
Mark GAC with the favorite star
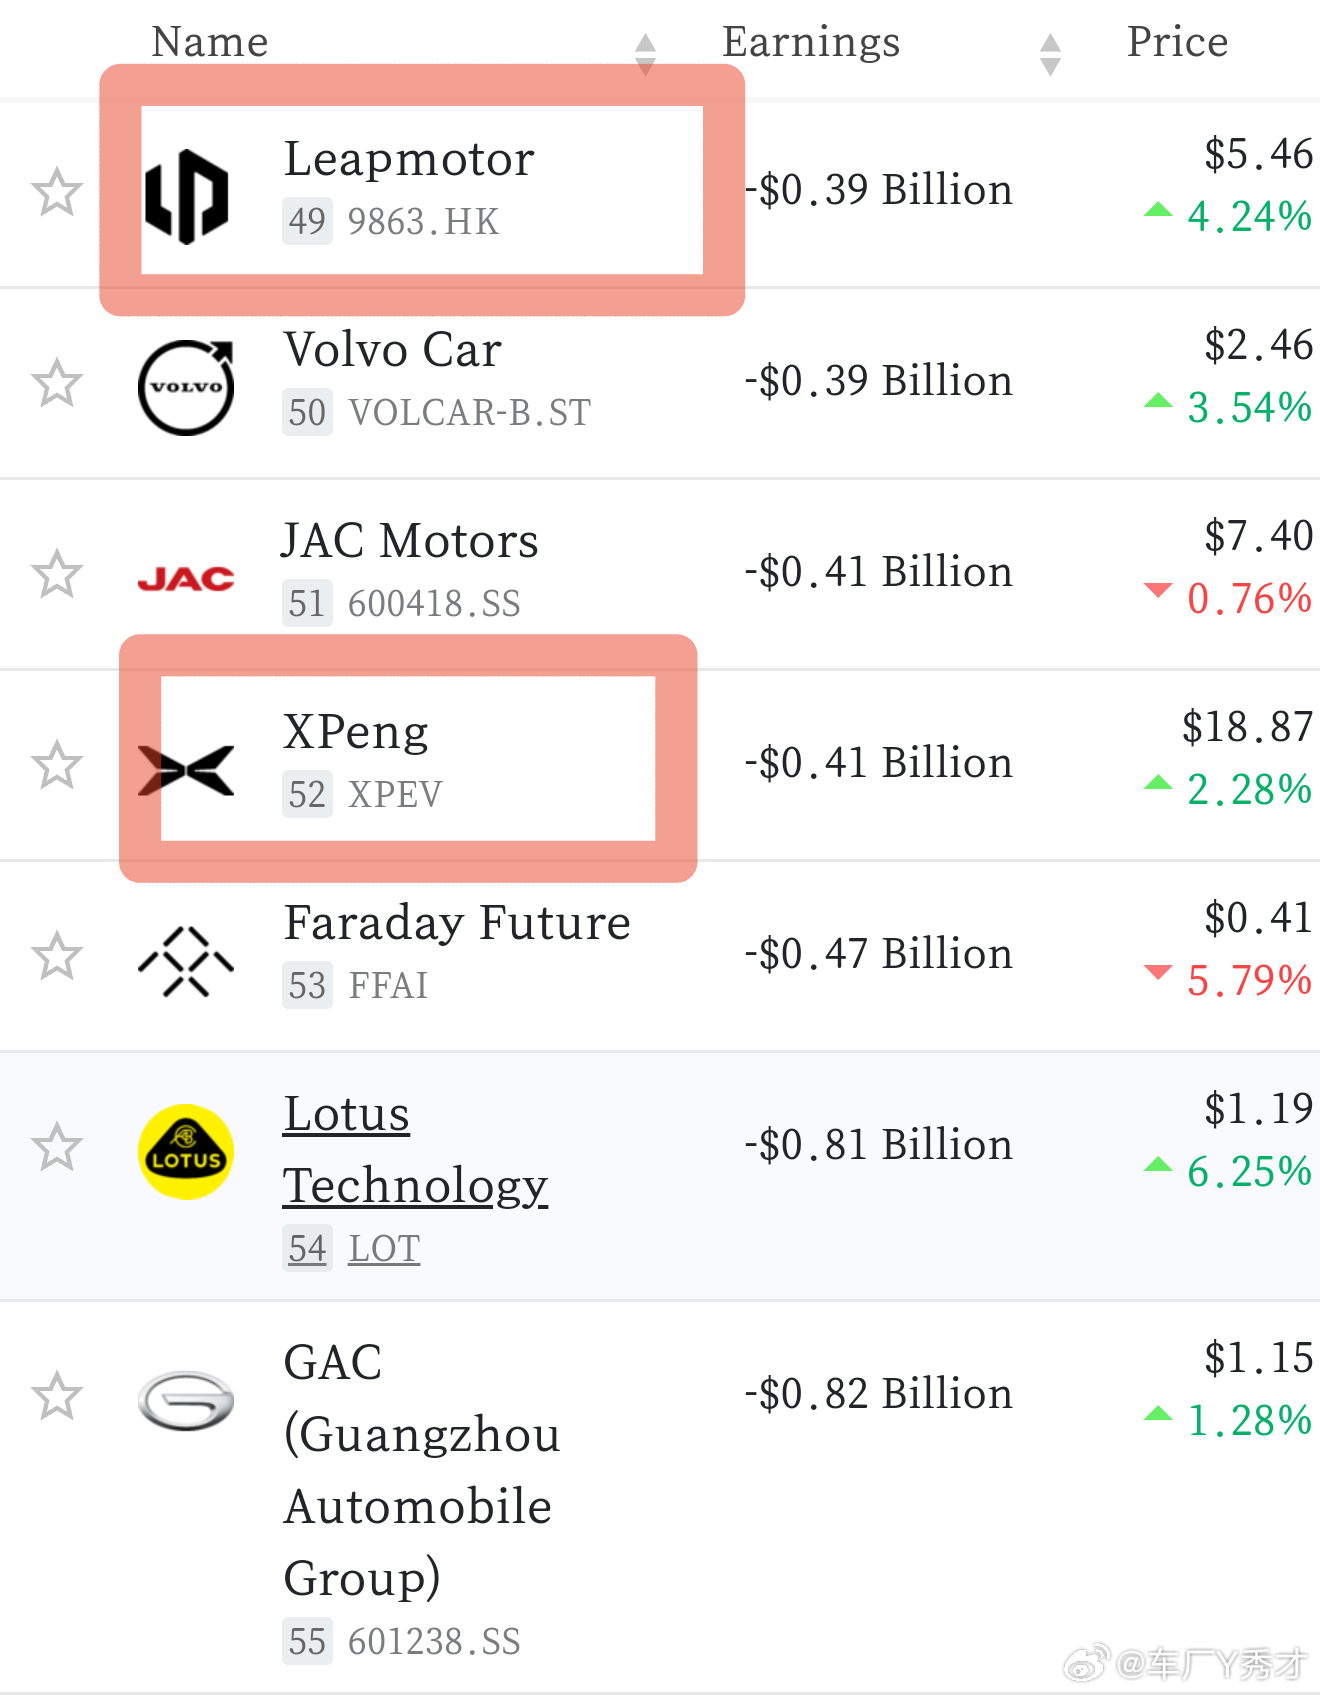[x=56, y=1397]
